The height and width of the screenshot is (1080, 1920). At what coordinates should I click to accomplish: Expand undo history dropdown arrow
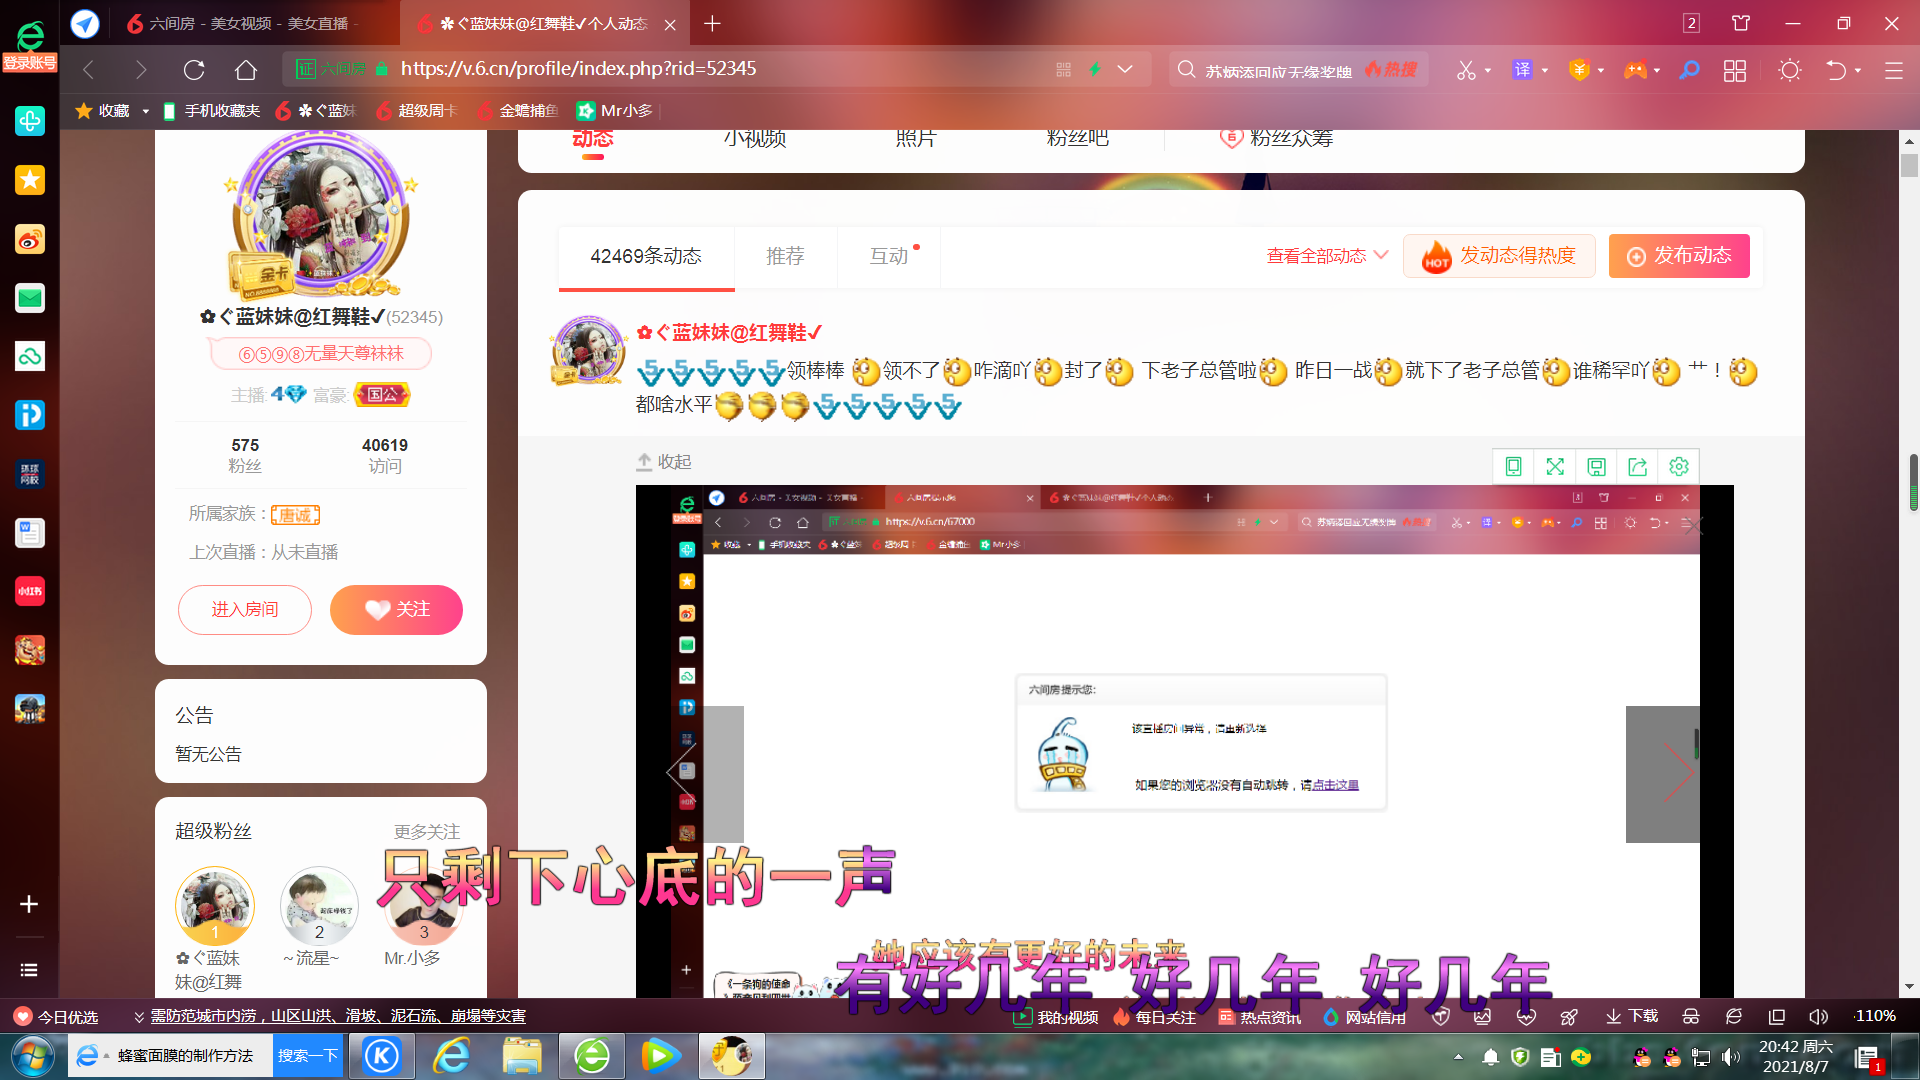click(1858, 70)
